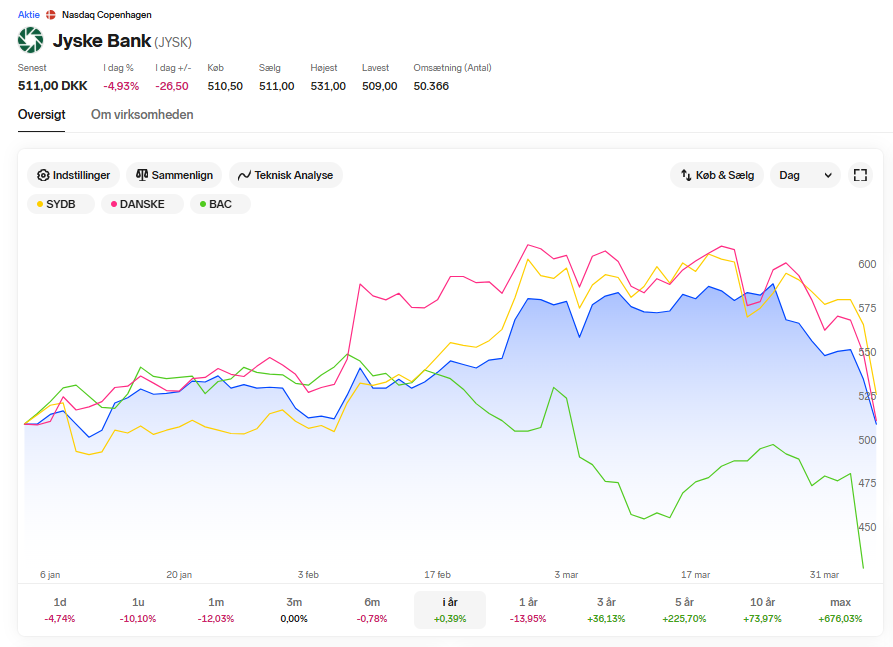Screen dimensions: 893x647
Task: Select the i år time range
Action: click(x=450, y=609)
